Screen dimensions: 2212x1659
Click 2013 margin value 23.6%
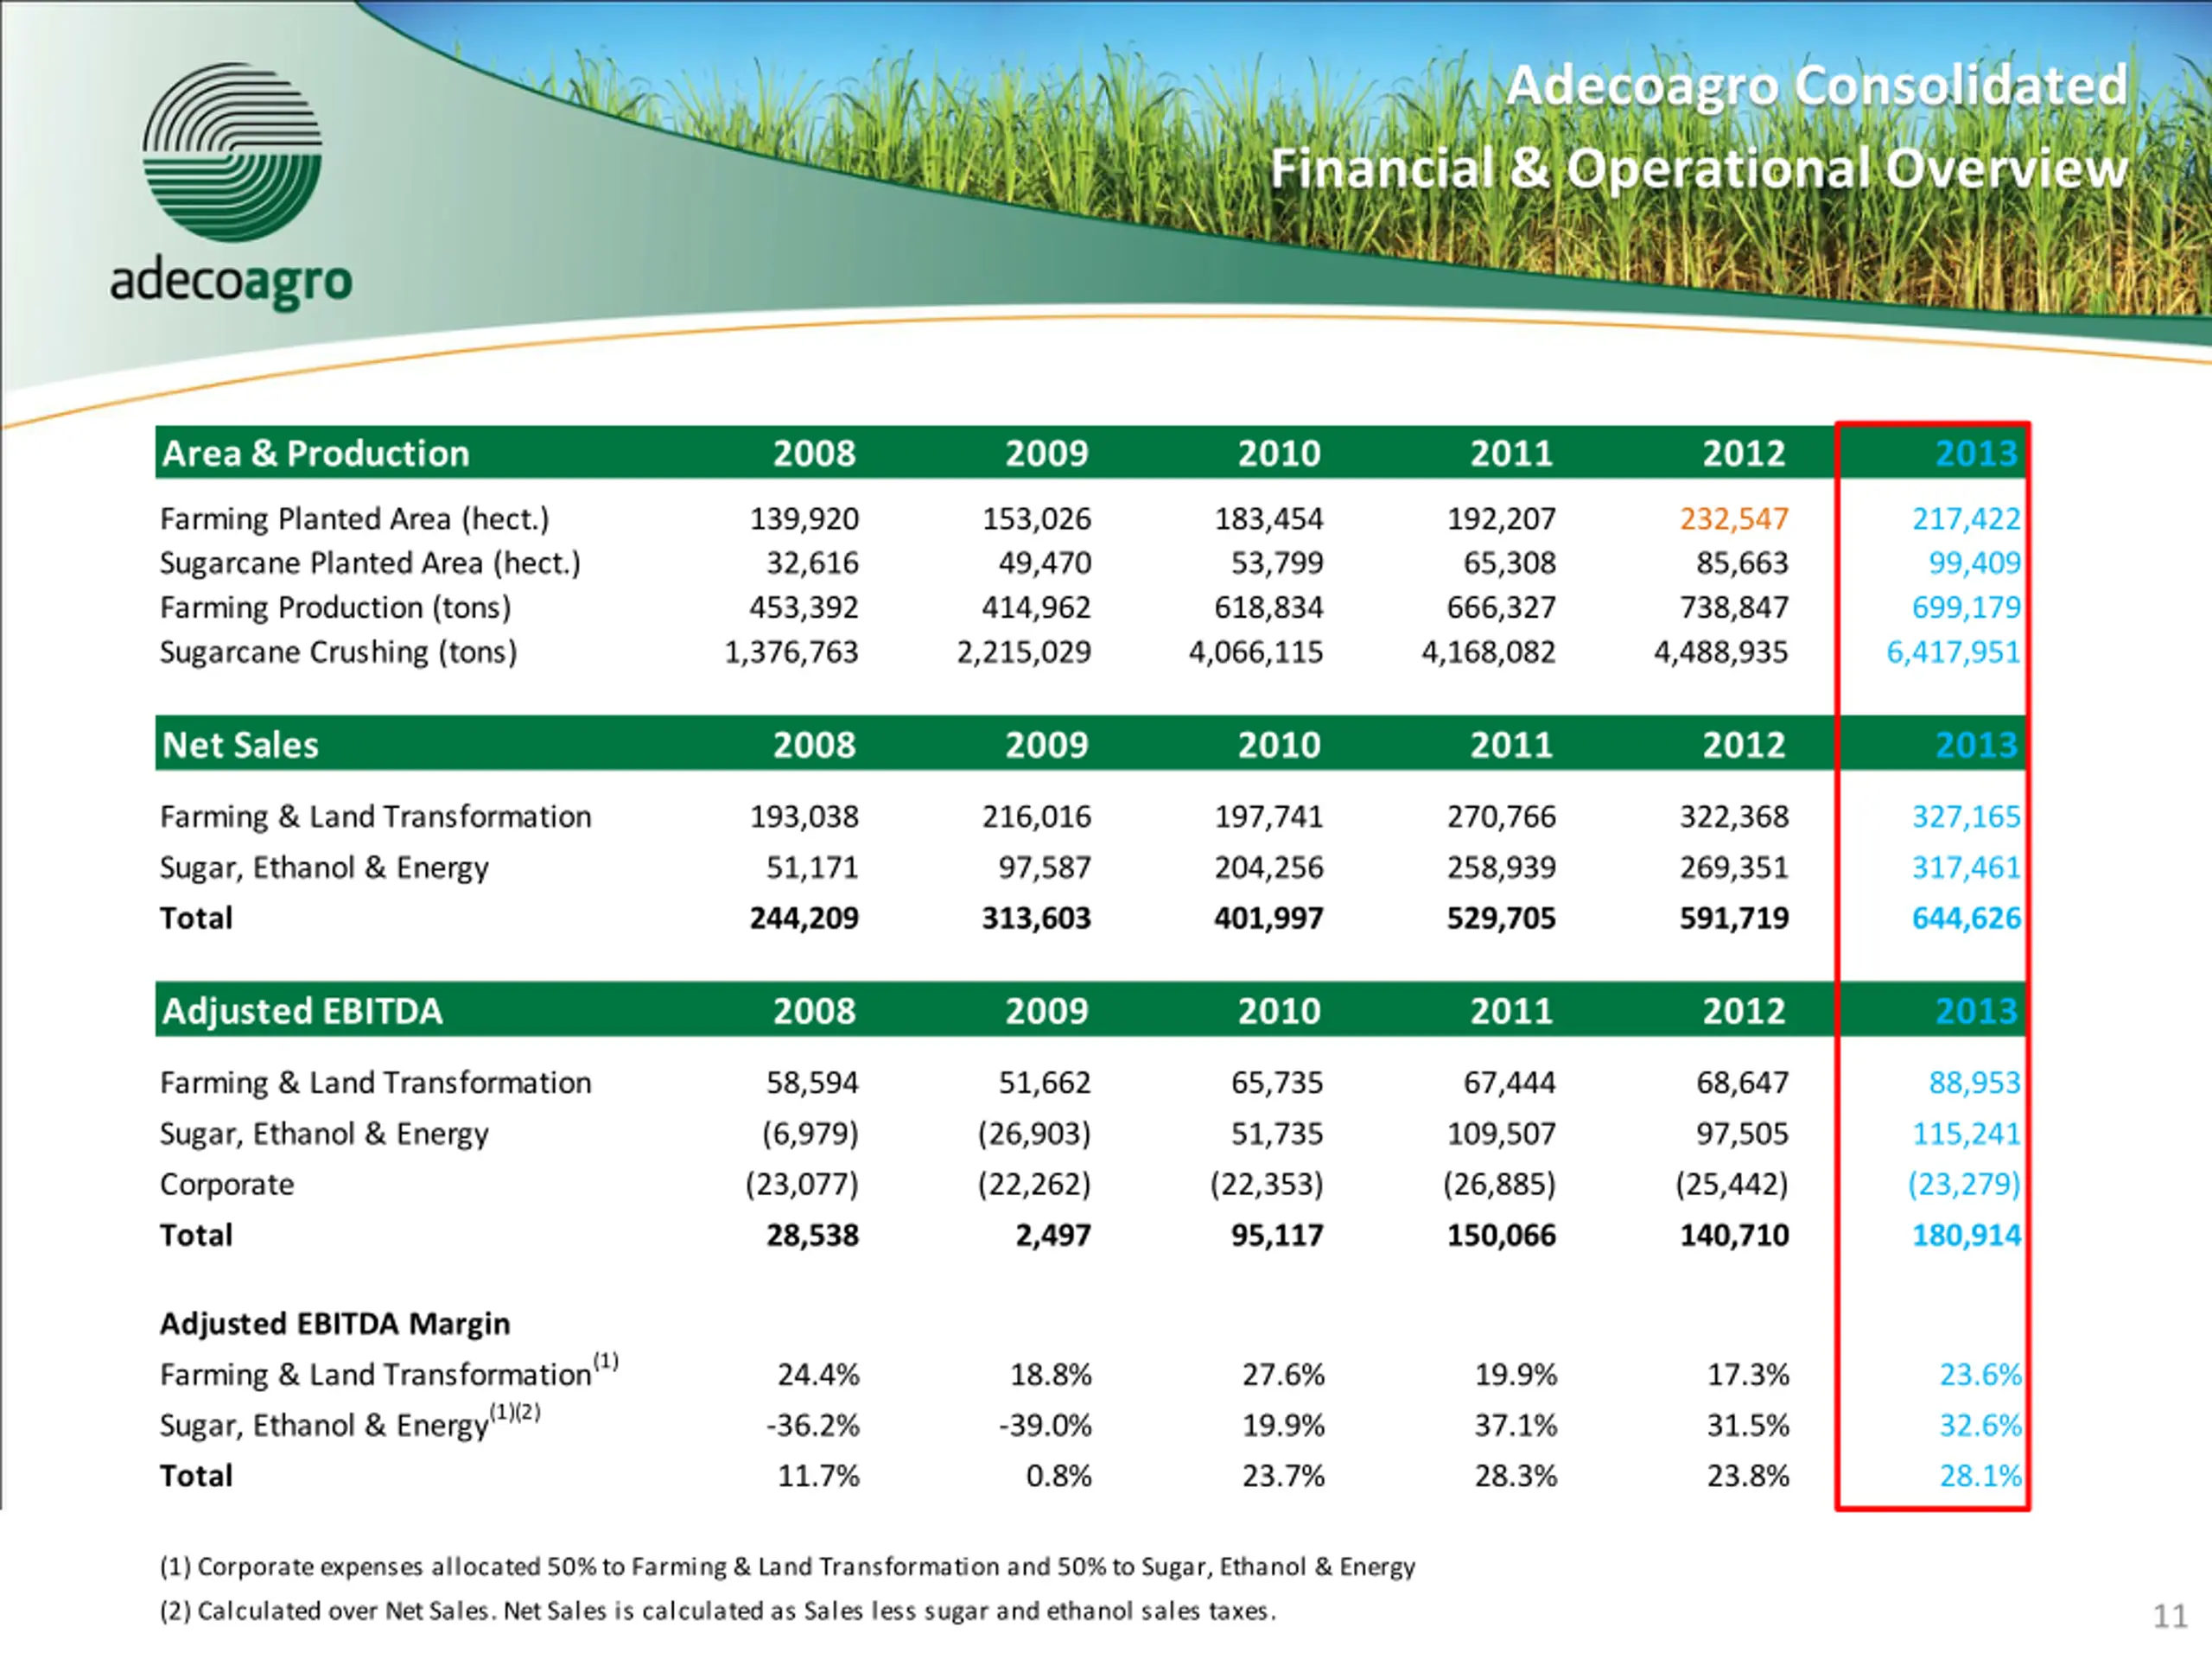[x=1980, y=1375]
